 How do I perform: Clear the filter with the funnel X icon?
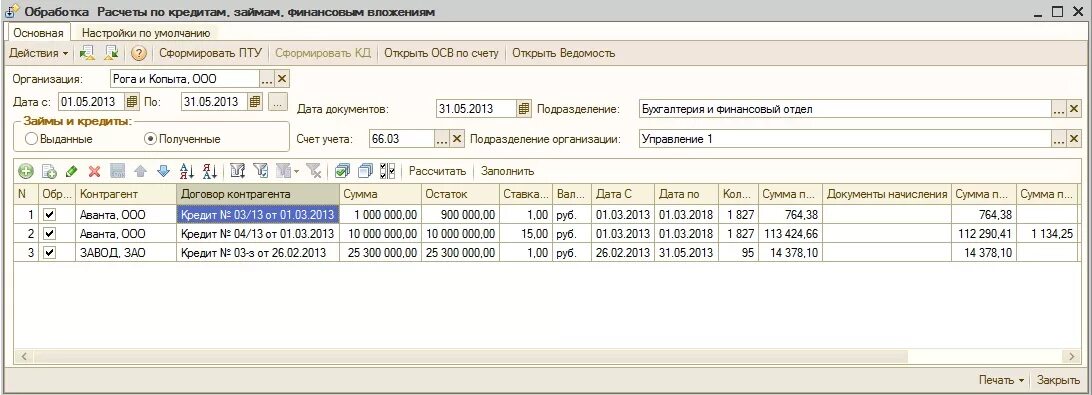(x=313, y=171)
